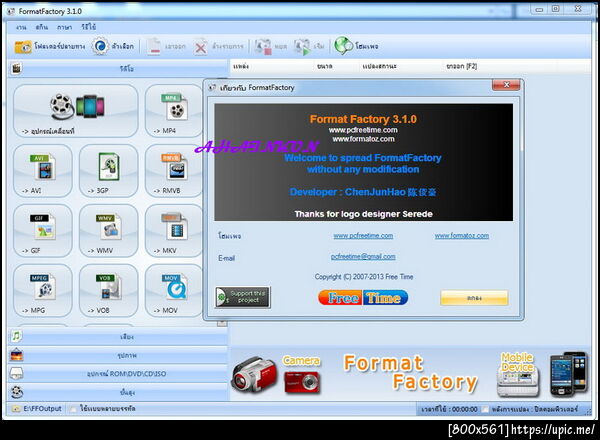Expand the Picture section
Screen dimensions: 600x440
(x=118, y=355)
